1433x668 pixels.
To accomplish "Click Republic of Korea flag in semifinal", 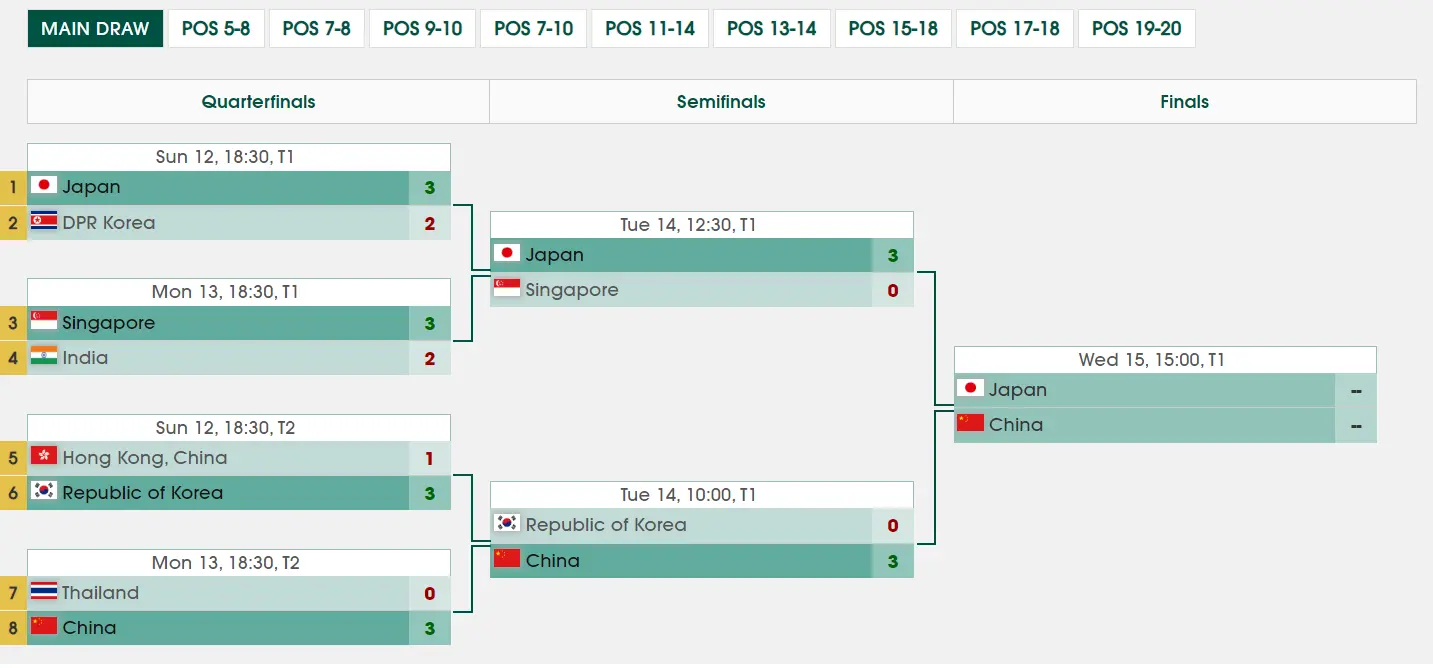I will [507, 524].
